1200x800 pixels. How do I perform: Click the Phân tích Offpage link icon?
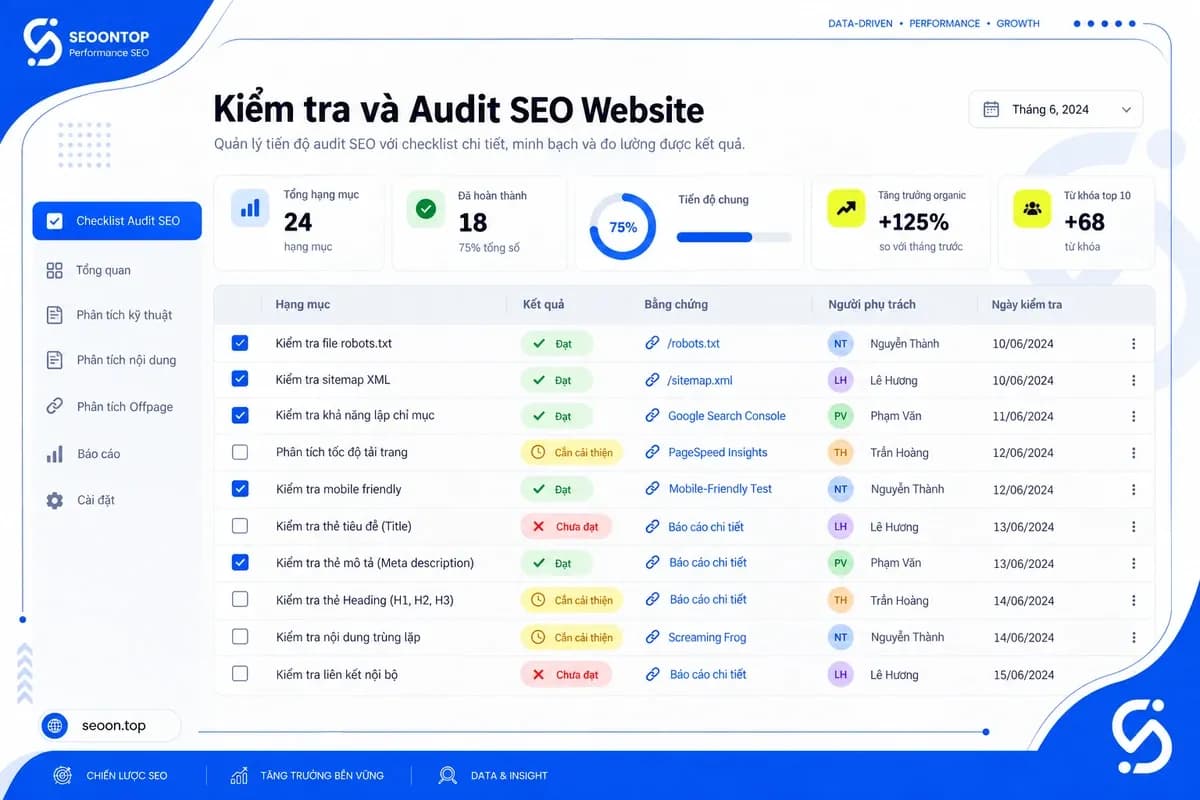[x=55, y=406]
